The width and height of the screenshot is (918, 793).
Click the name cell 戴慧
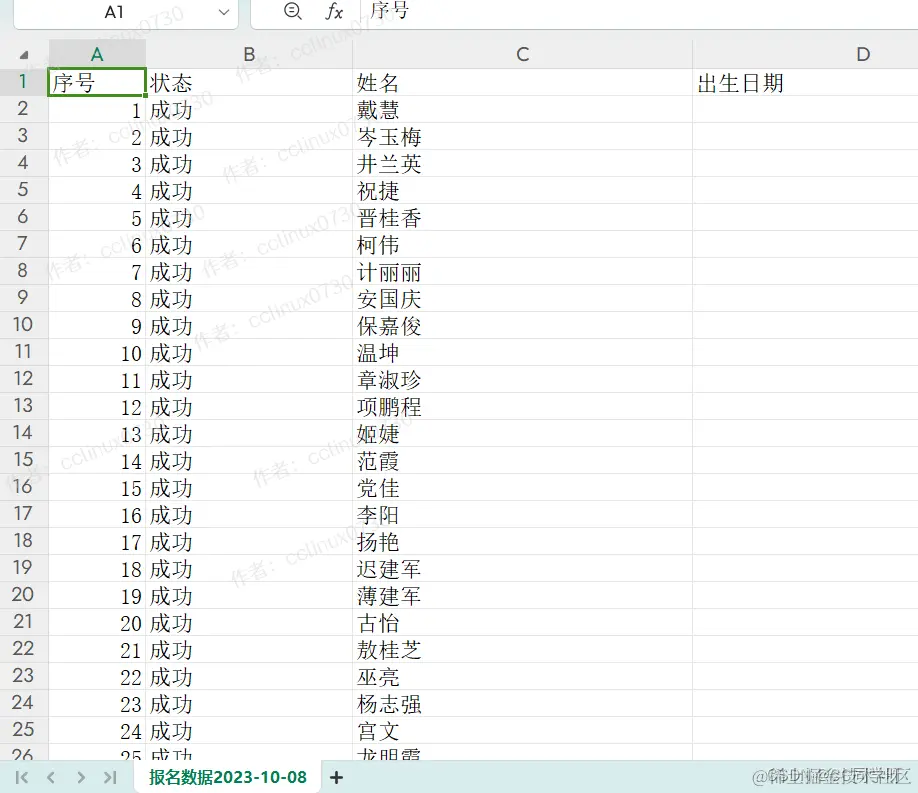click(x=522, y=110)
